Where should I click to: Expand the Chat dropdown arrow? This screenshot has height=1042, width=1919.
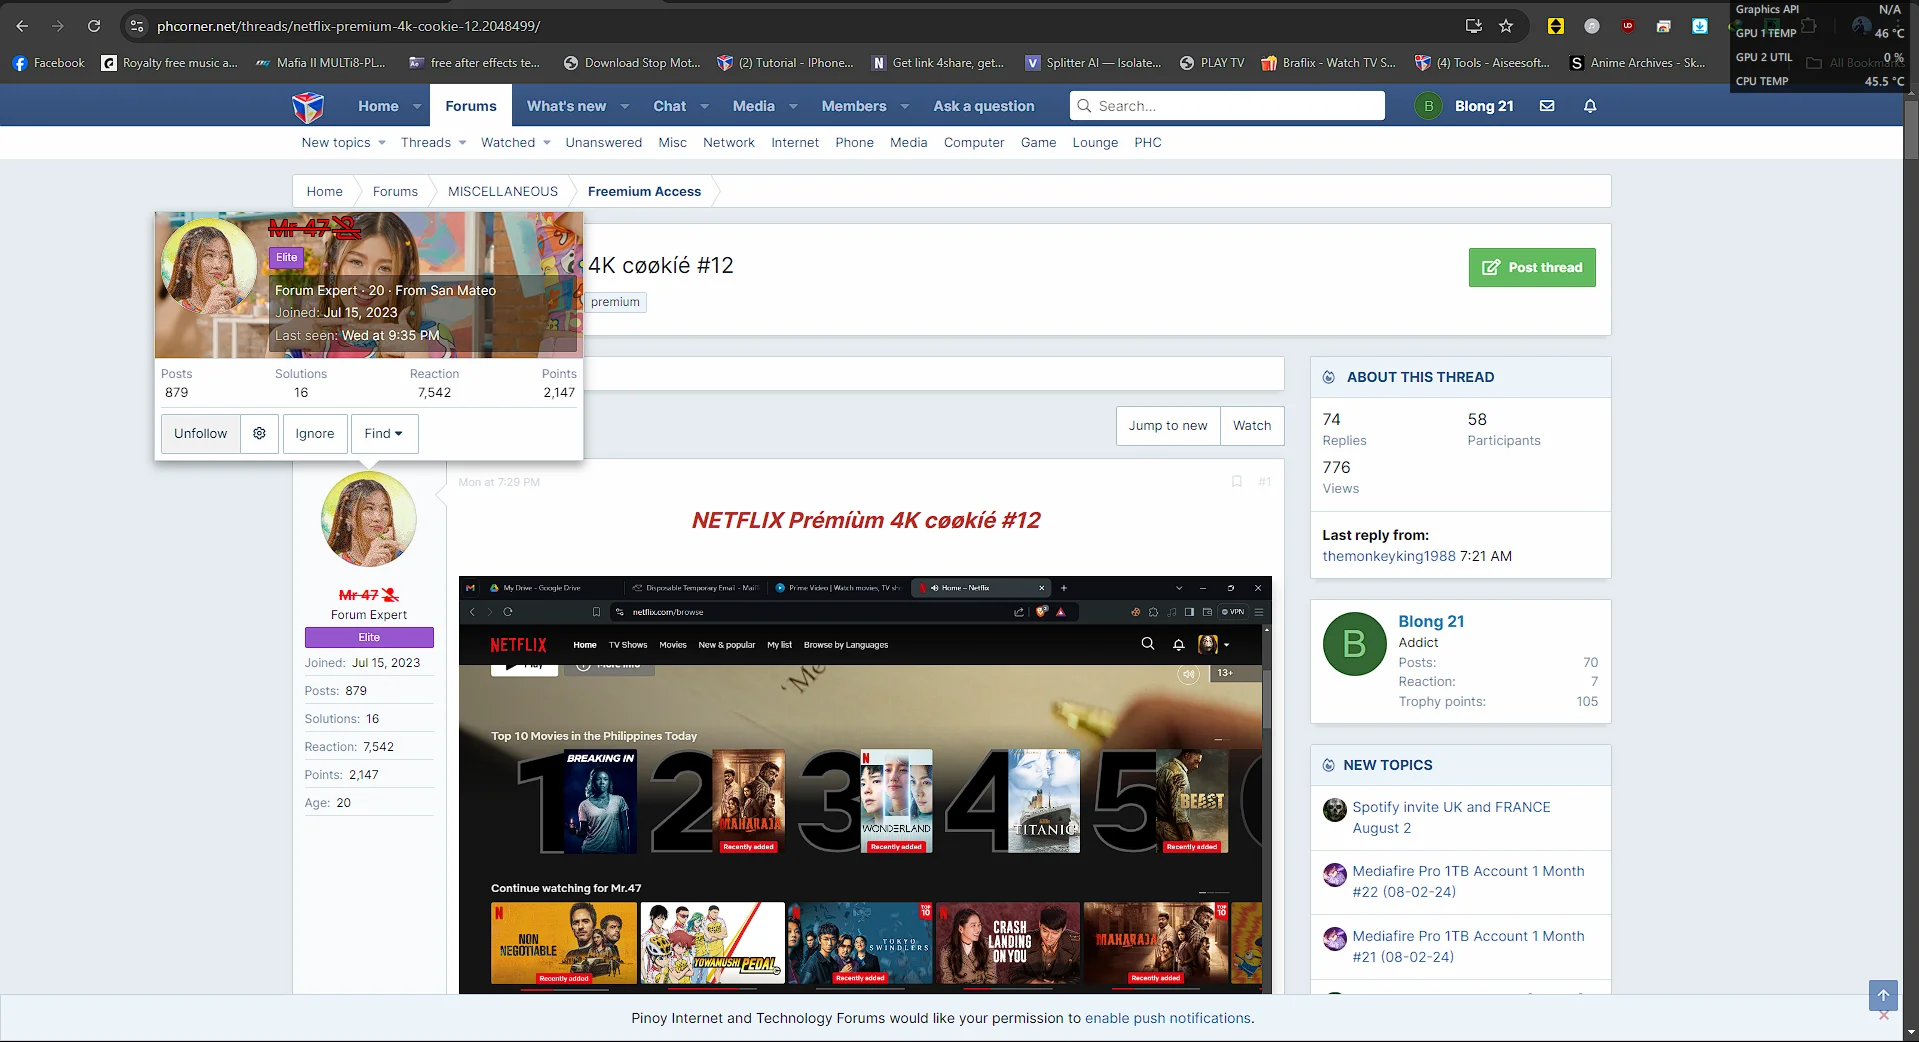pos(704,106)
